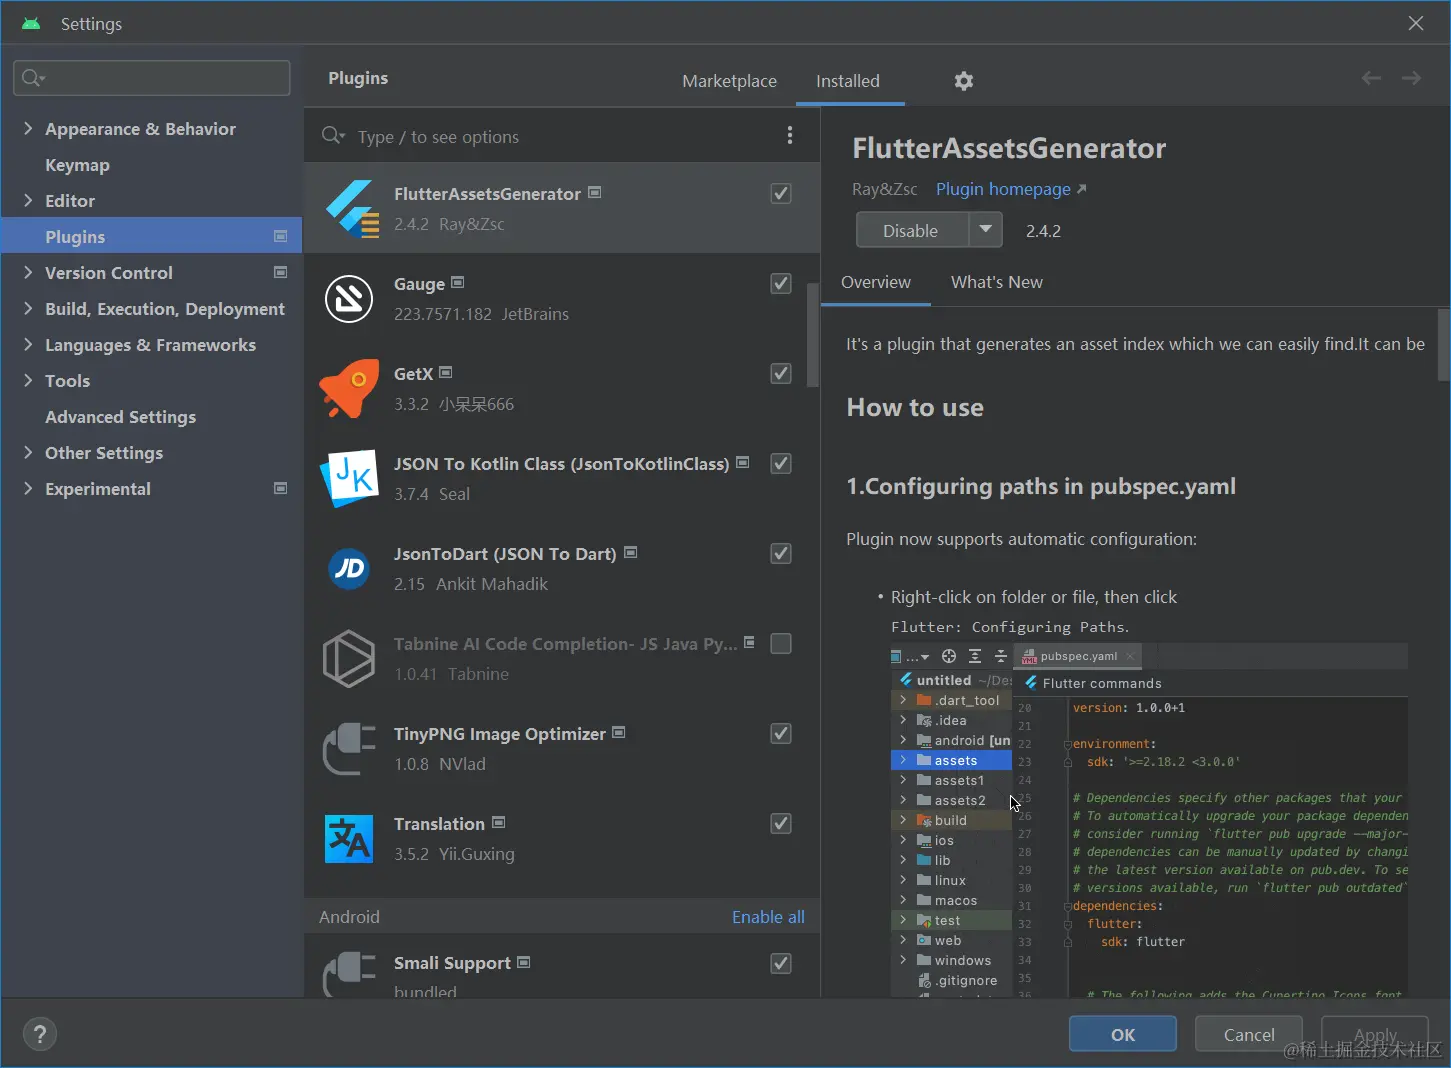Screen dimensions: 1451x1068
Task: Click the JSON To Kotlin Class icon
Action: (349, 478)
